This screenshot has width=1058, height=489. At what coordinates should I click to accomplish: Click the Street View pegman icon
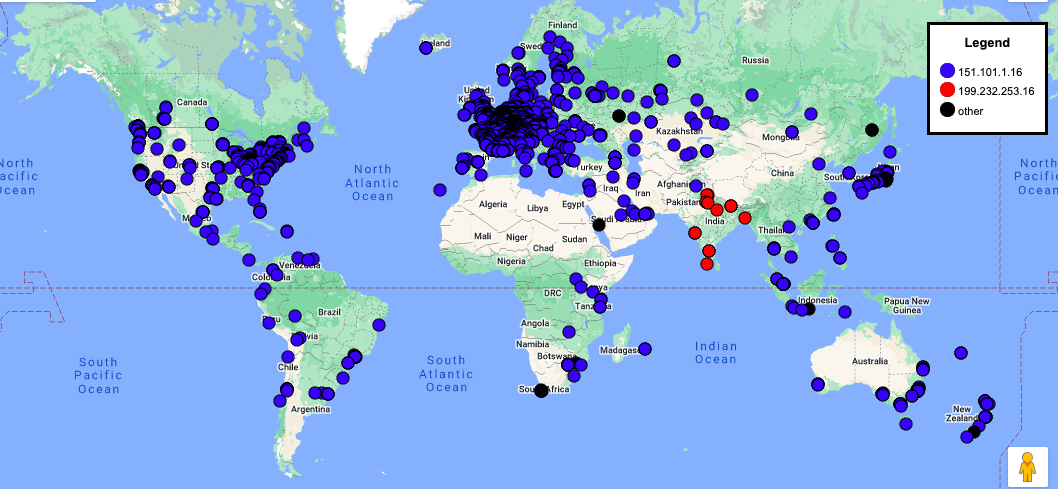pyautogui.click(x=1027, y=466)
